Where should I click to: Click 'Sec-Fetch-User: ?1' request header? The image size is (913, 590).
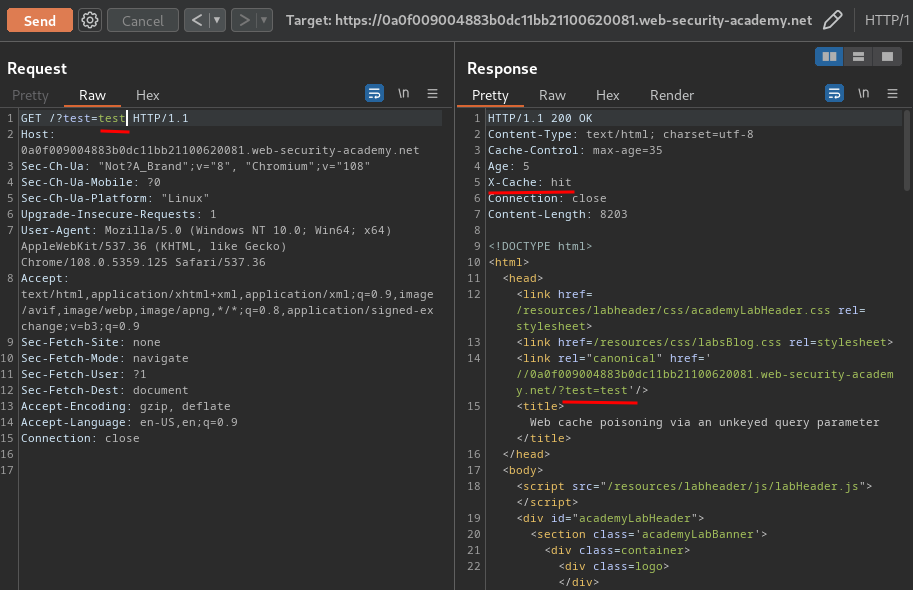point(84,375)
